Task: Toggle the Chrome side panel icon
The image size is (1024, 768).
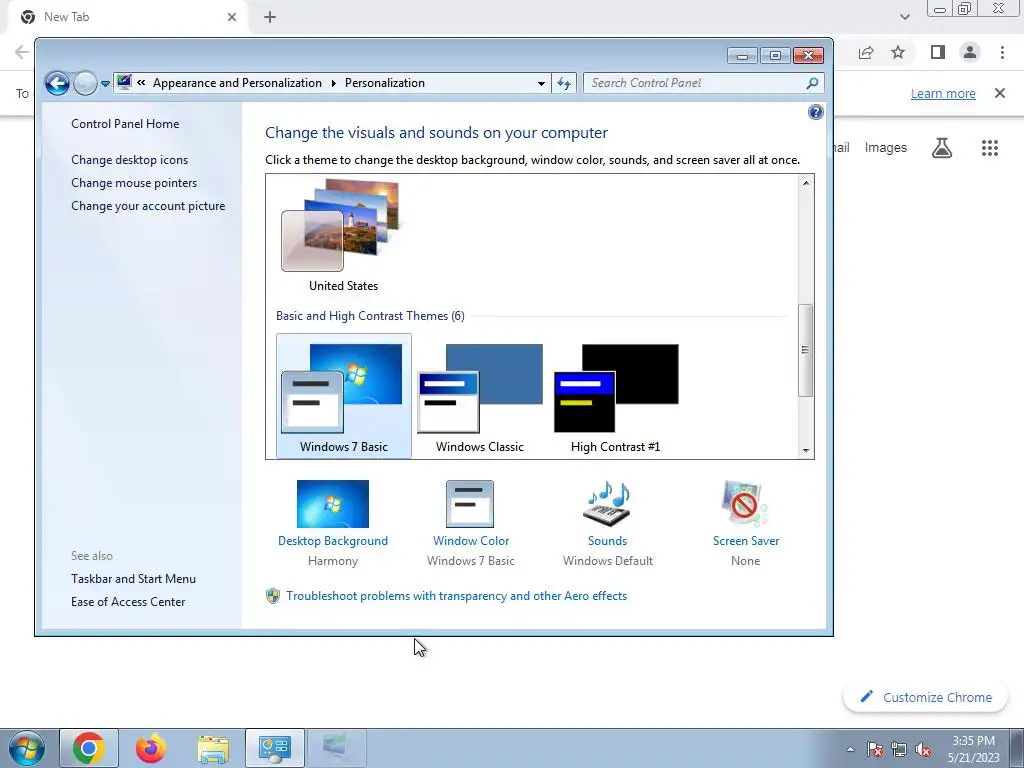Action: 938,52
